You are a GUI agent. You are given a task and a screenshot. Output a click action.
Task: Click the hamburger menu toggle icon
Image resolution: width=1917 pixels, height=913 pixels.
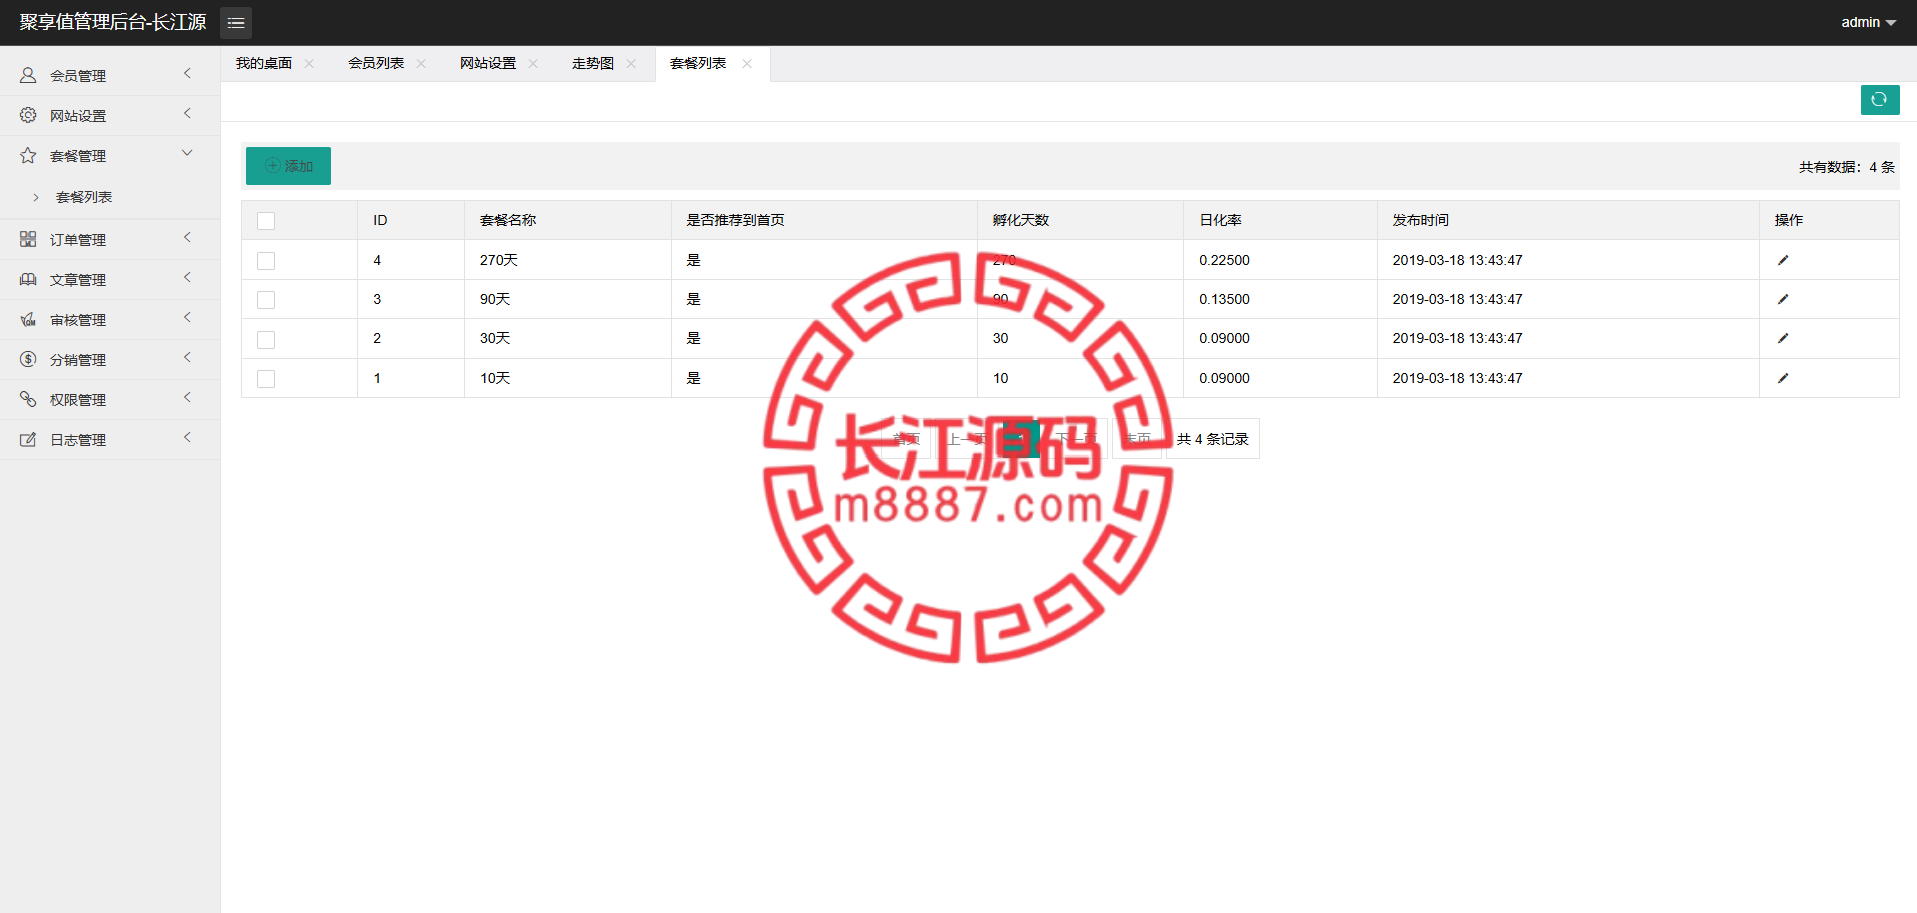tap(236, 22)
